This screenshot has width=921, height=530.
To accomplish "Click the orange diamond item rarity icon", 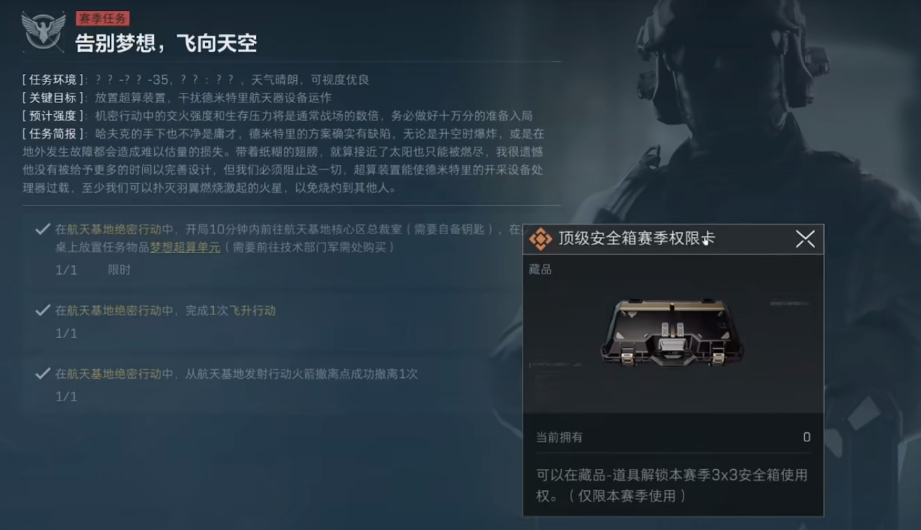I will coord(540,239).
